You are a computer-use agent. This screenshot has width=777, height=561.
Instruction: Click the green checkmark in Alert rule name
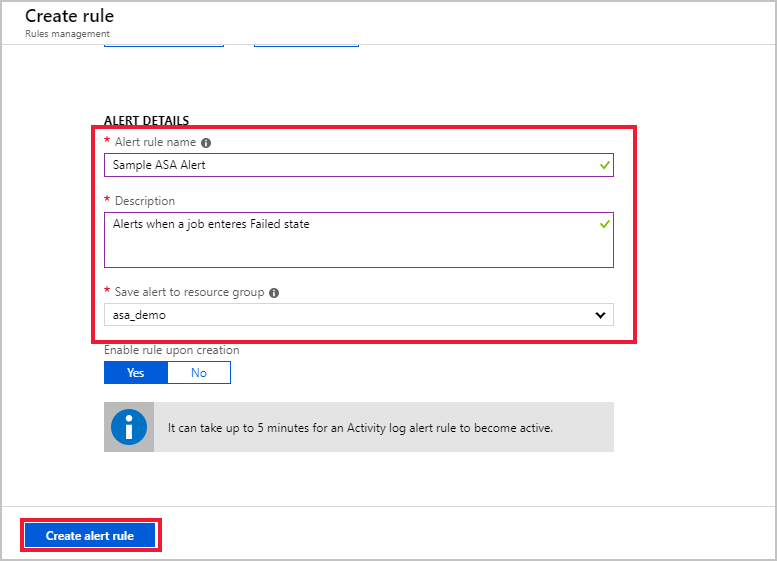point(605,165)
